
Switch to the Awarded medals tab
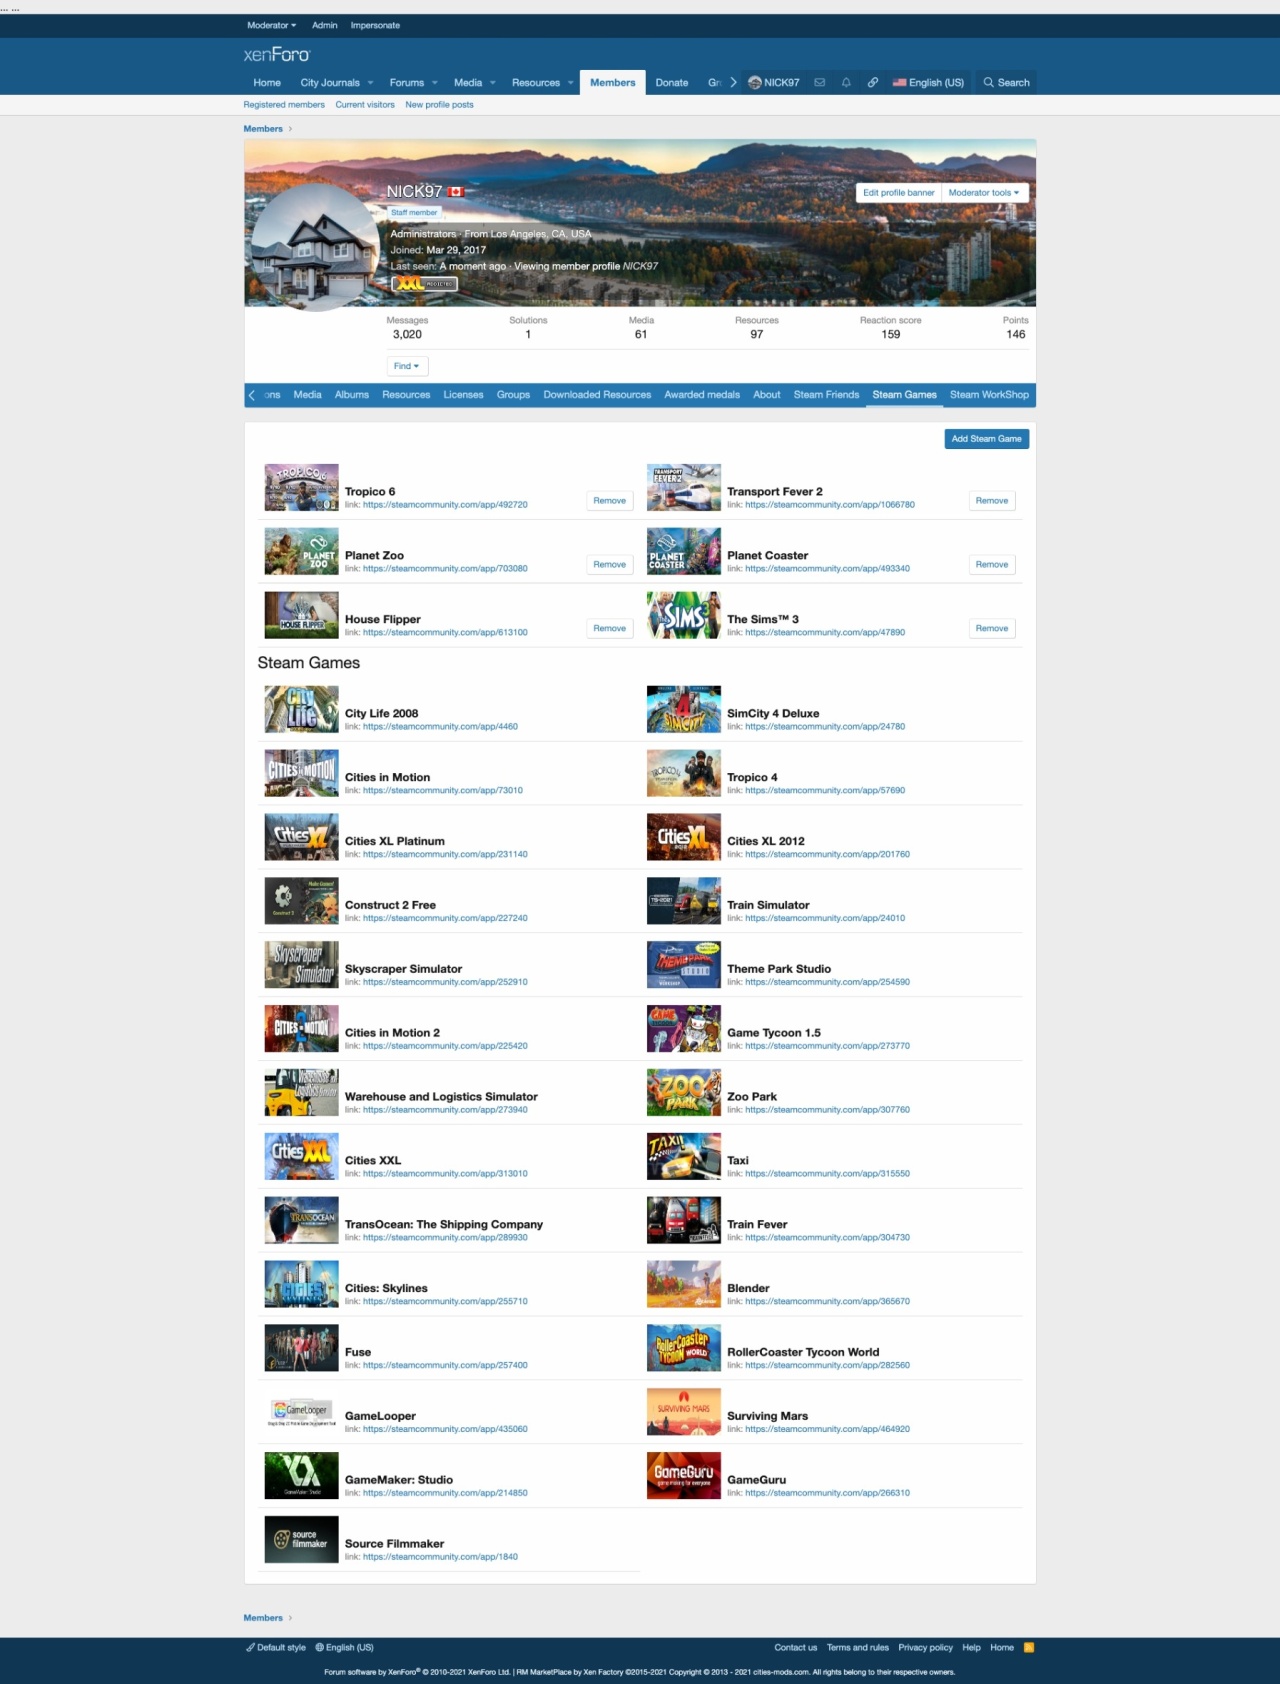point(702,395)
